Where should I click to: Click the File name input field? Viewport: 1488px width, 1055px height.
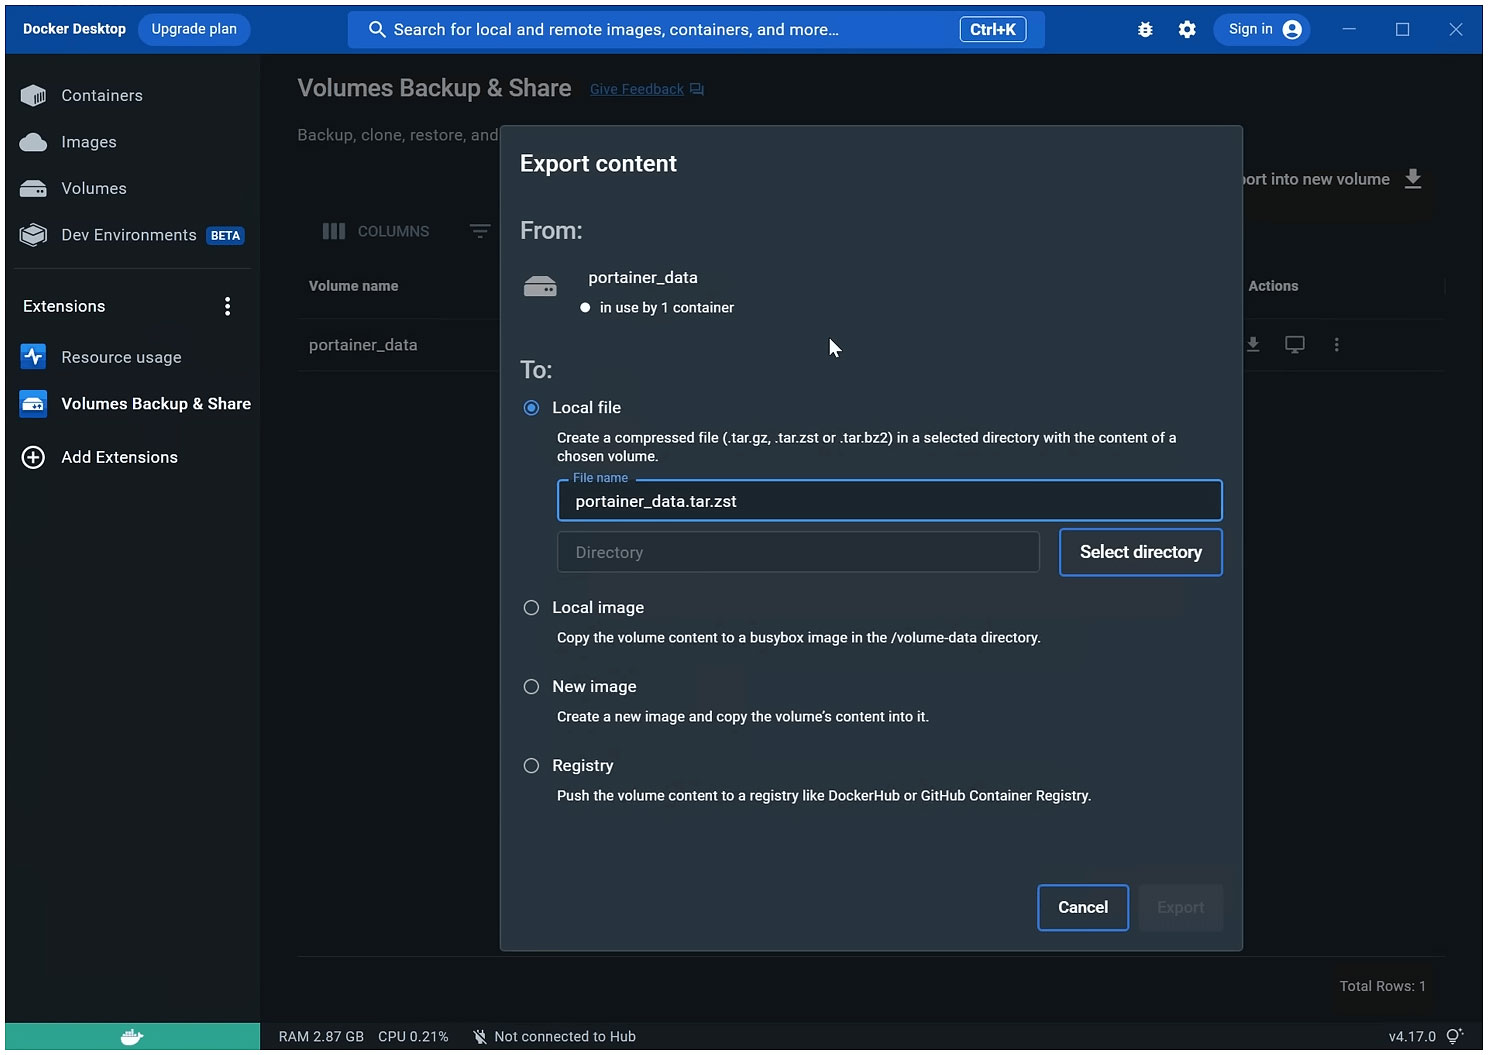tap(889, 501)
